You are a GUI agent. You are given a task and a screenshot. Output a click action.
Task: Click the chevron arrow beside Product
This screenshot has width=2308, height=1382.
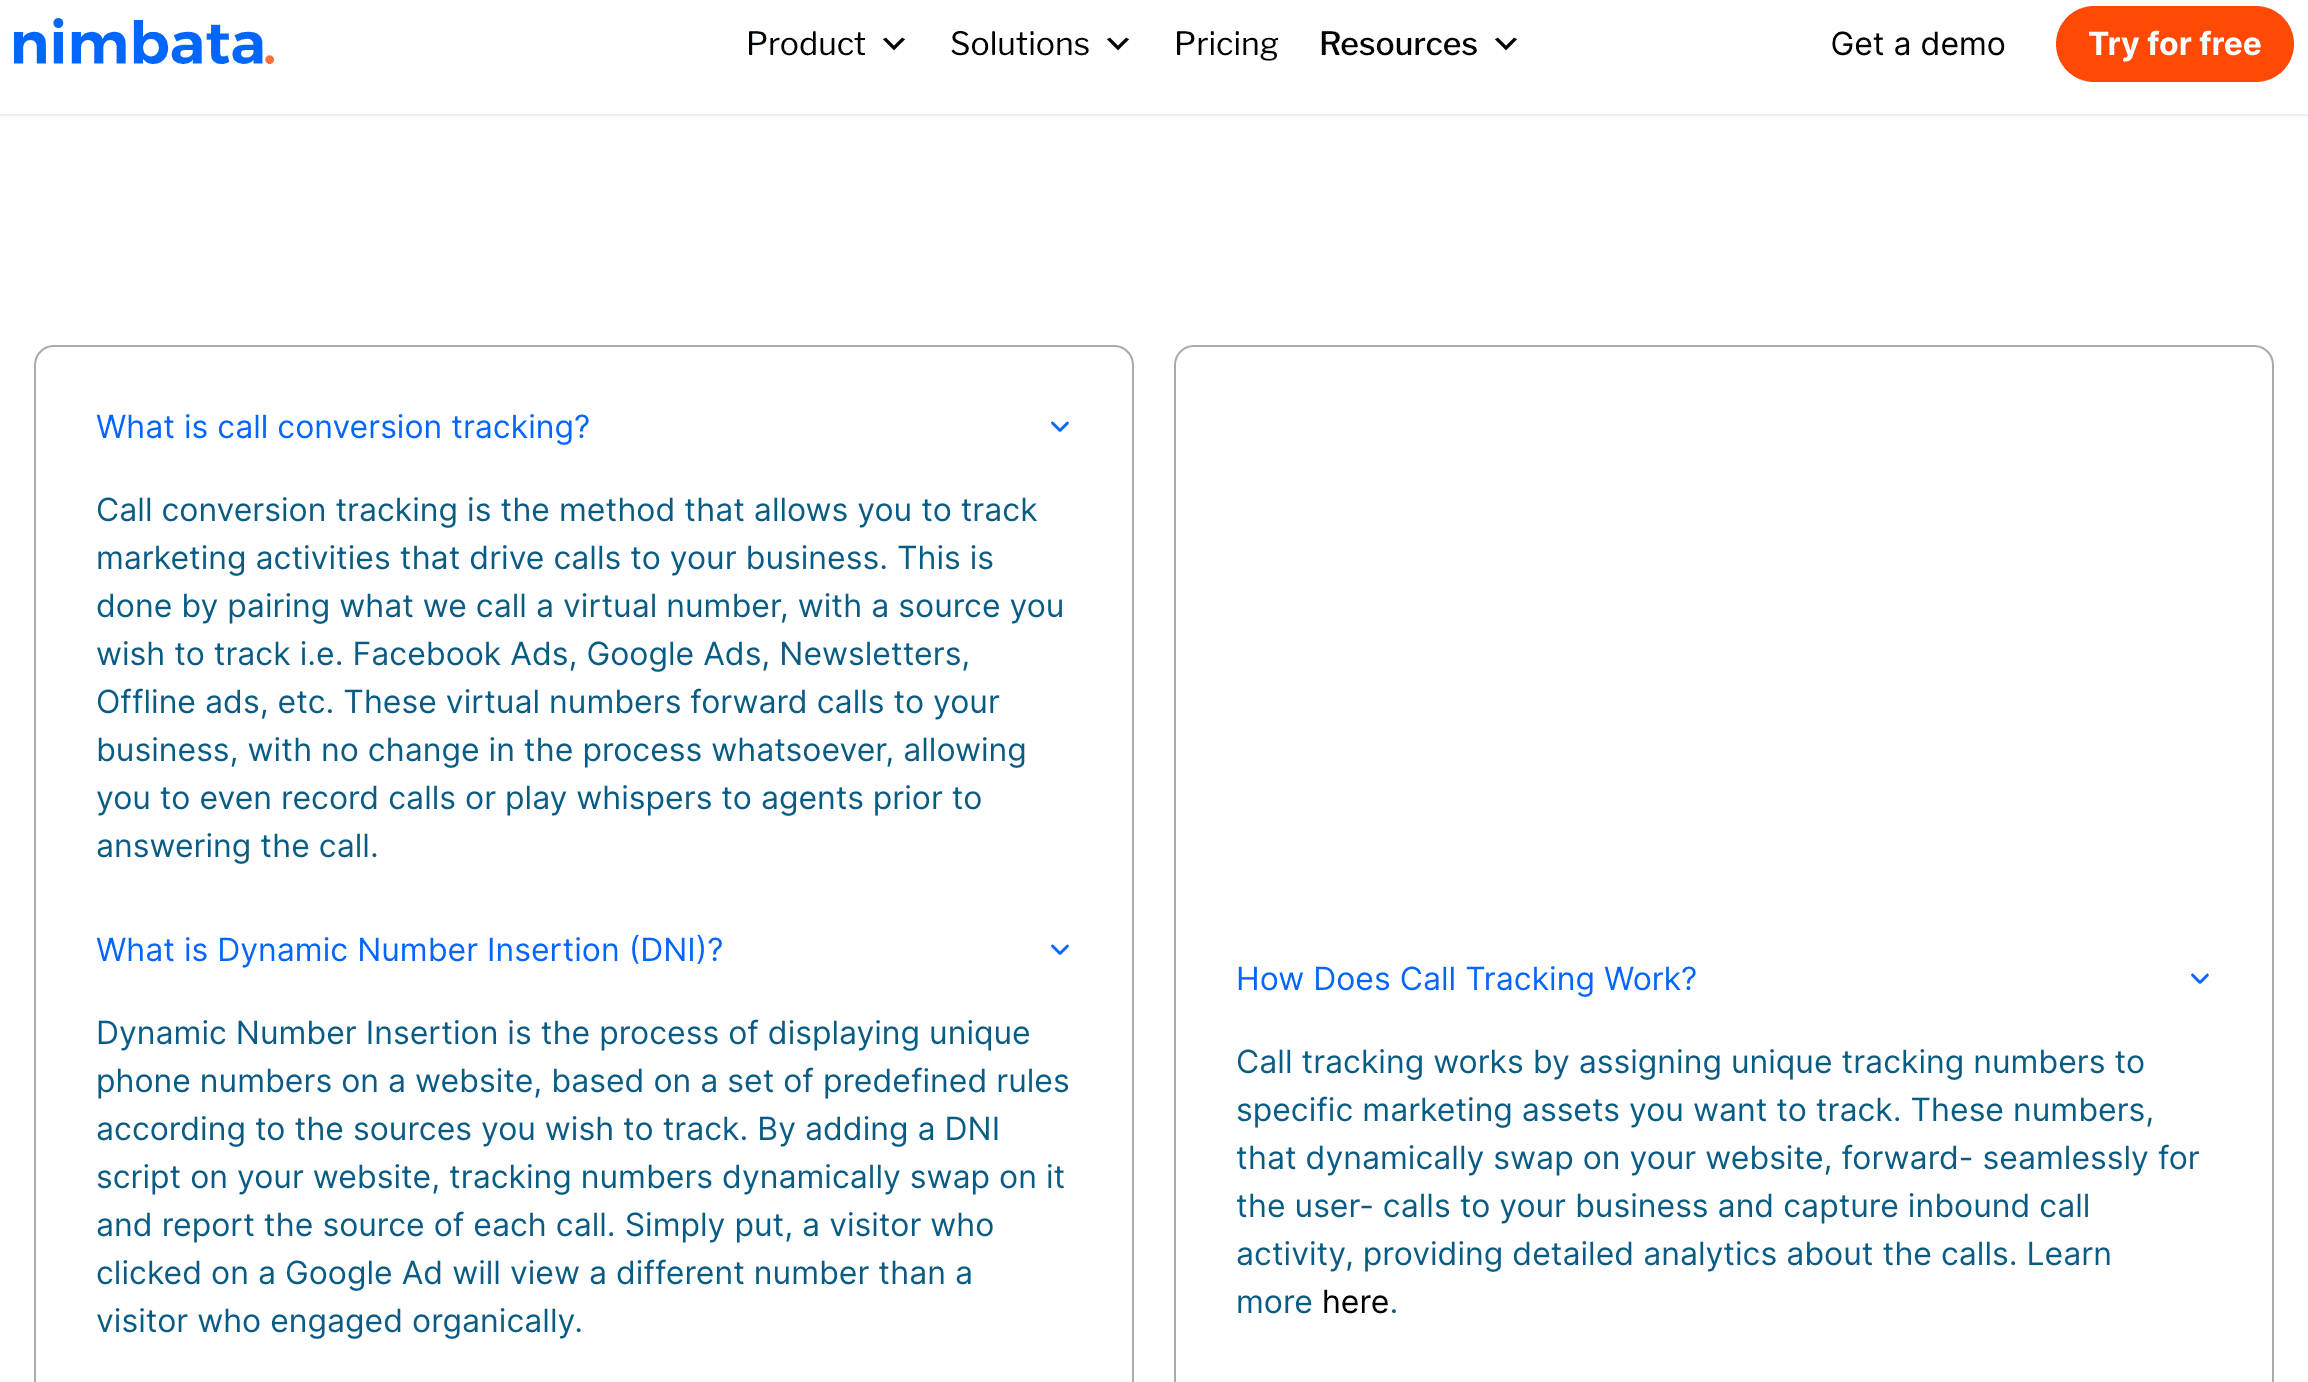point(895,45)
